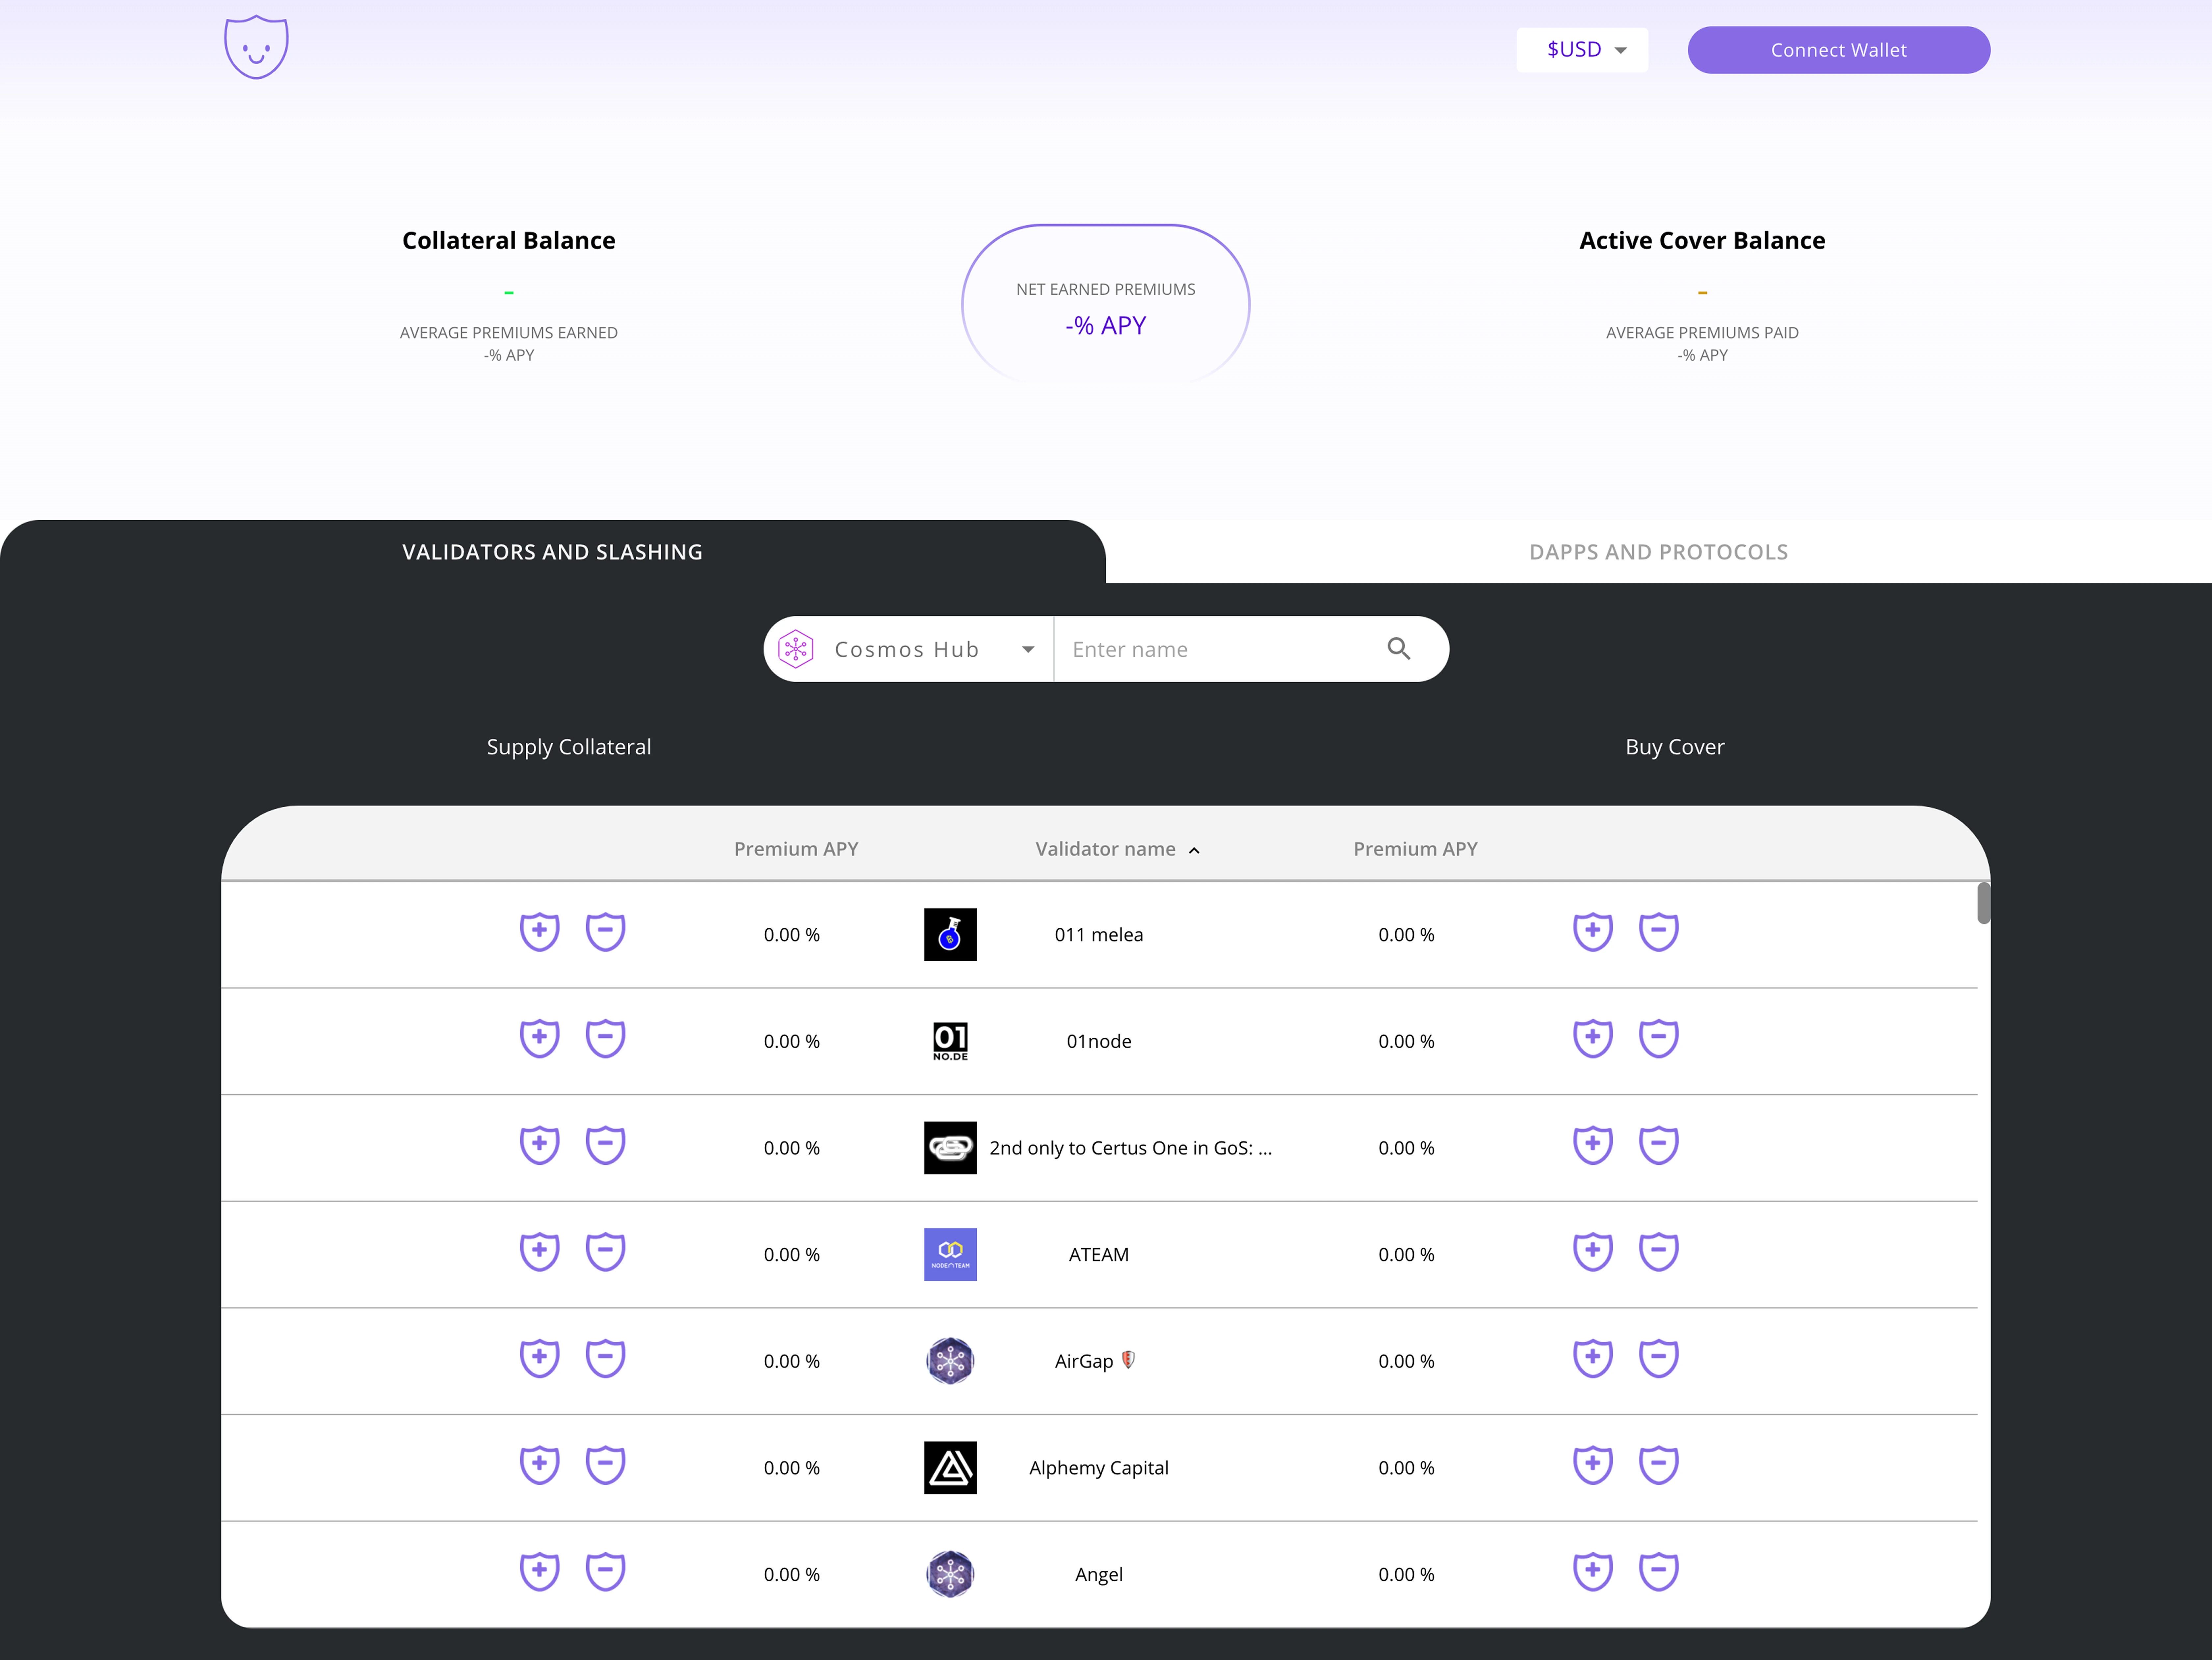2212x1660 pixels.
Task: Sort by Validator name column arrow
Action: pyautogui.click(x=1194, y=850)
